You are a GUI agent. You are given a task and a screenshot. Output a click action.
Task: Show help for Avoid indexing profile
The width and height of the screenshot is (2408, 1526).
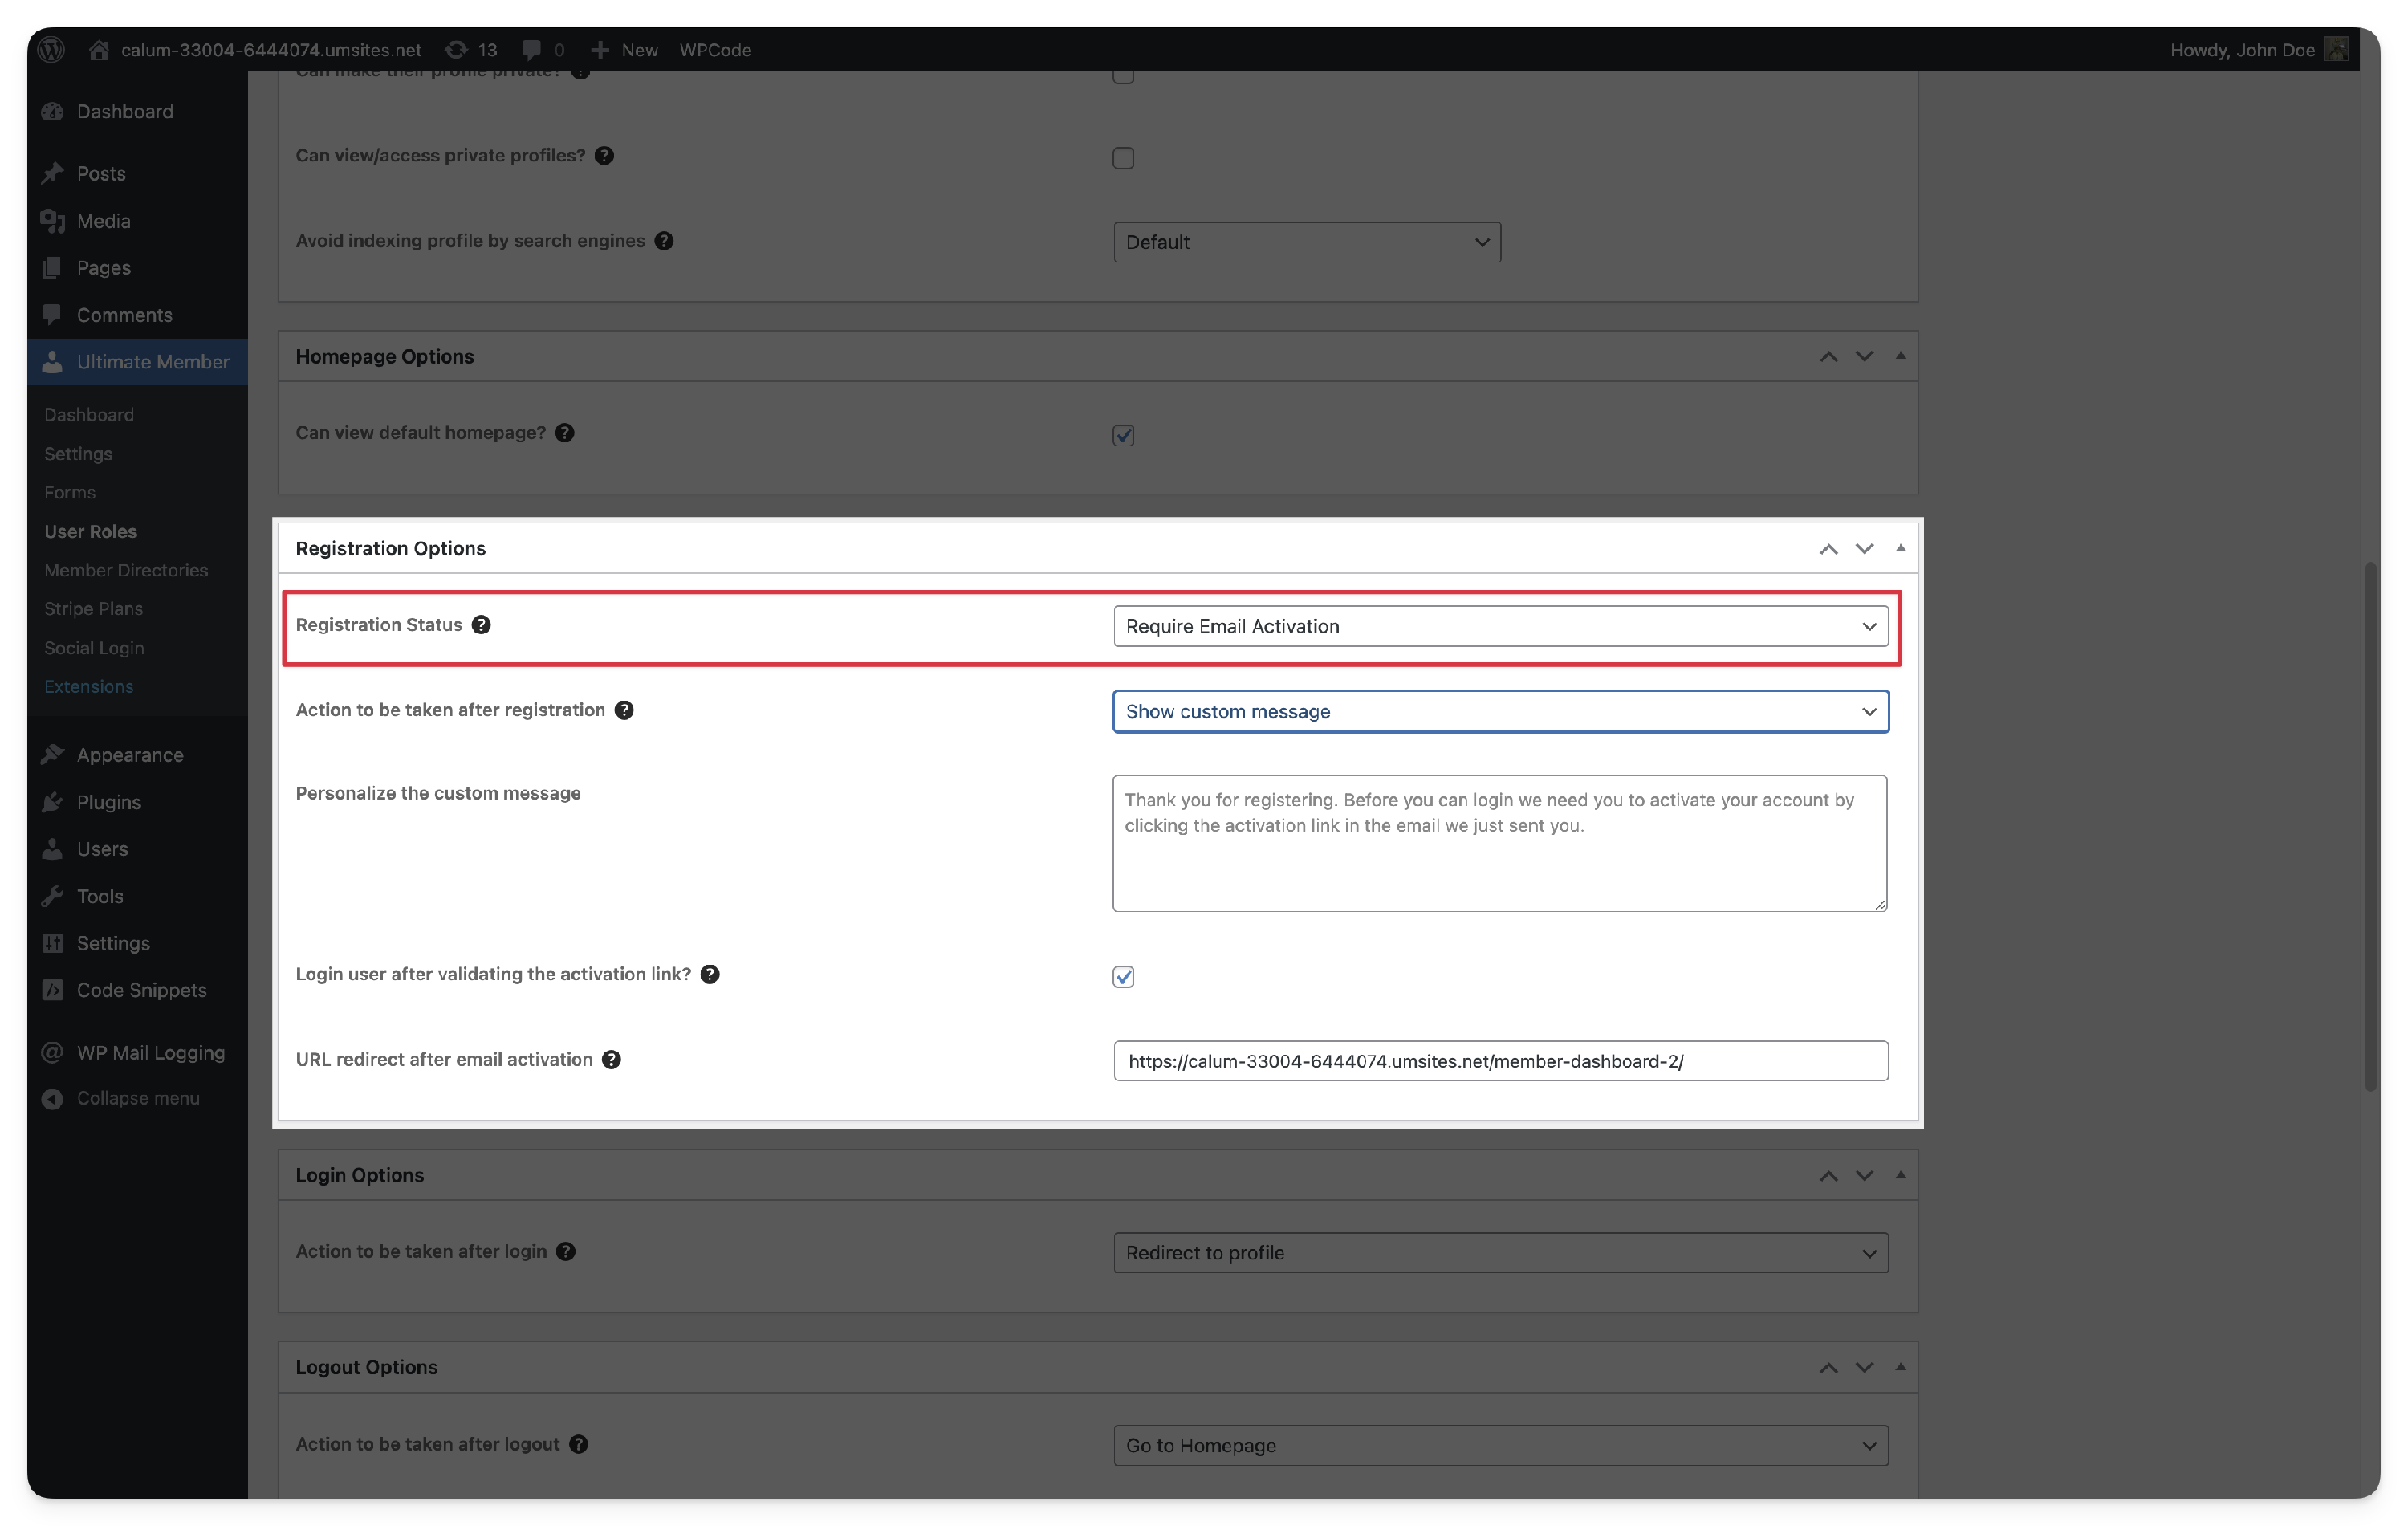664,241
